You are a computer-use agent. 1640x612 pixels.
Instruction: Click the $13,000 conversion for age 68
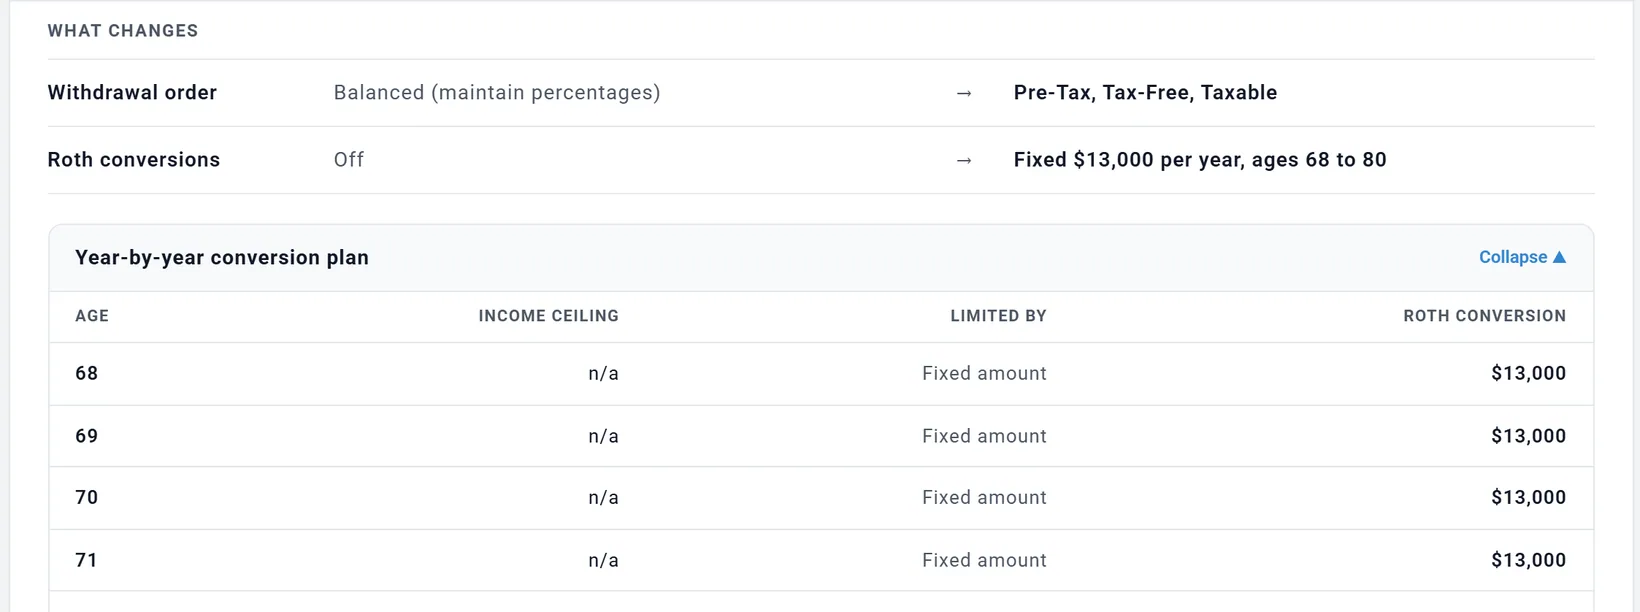tap(1528, 373)
